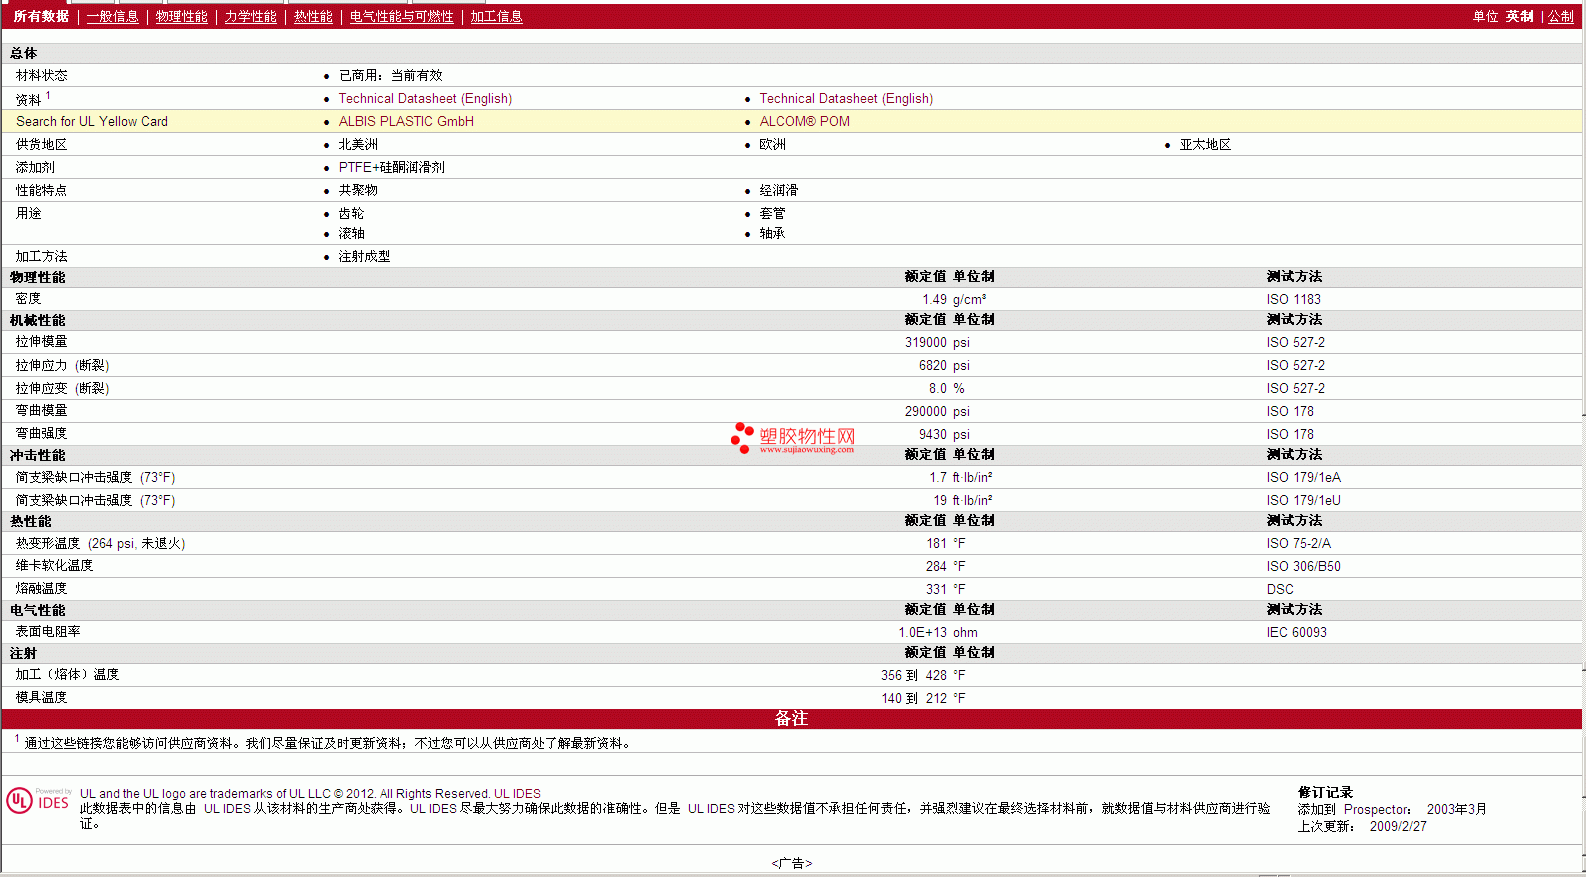Select the 热性能 tab
Screen dimensions: 1586x877
(x=313, y=17)
